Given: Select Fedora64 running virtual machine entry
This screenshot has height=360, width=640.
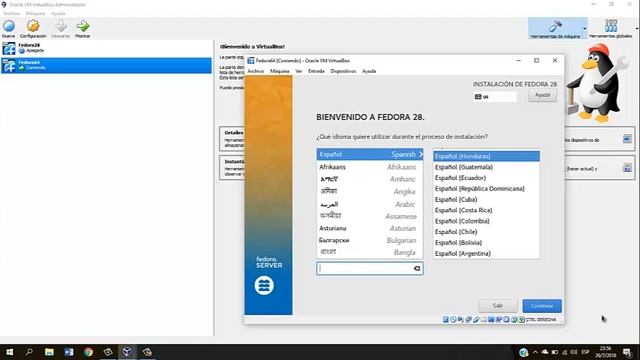Looking at the screenshot, I should (x=106, y=65).
